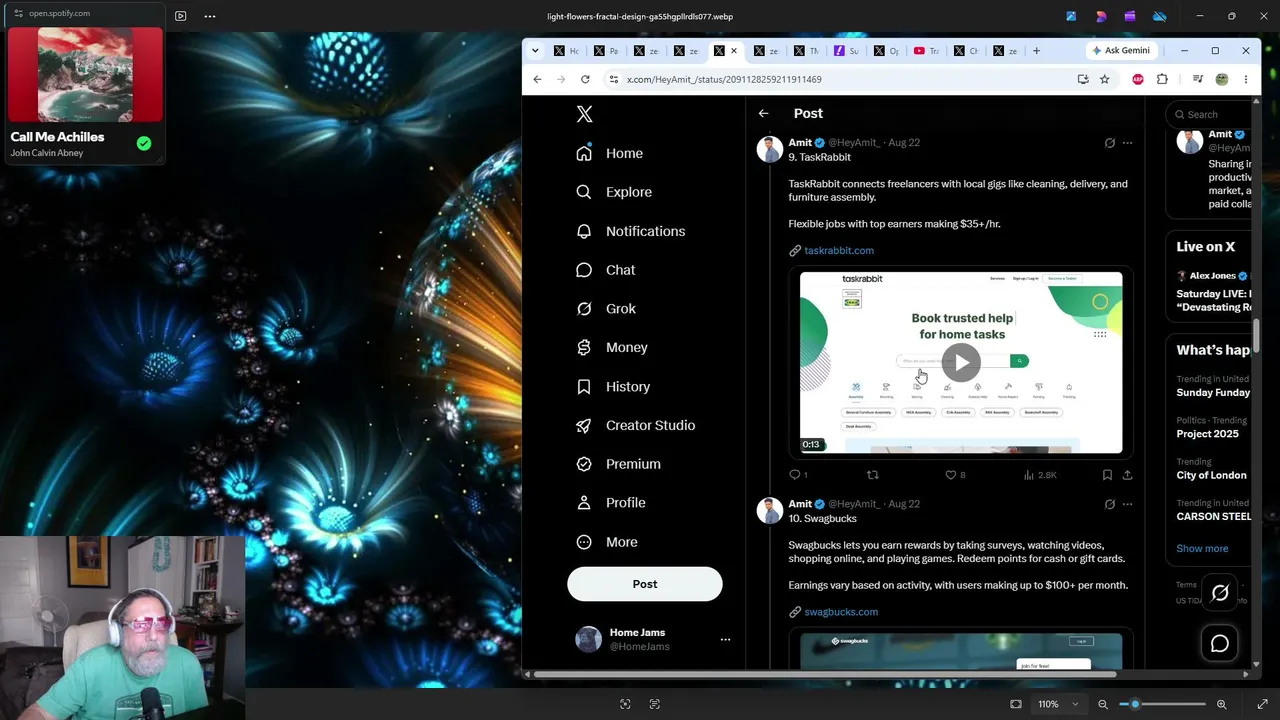1280x720 pixels.
Task: Open Grok icon in sidebar
Action: [x=584, y=309]
